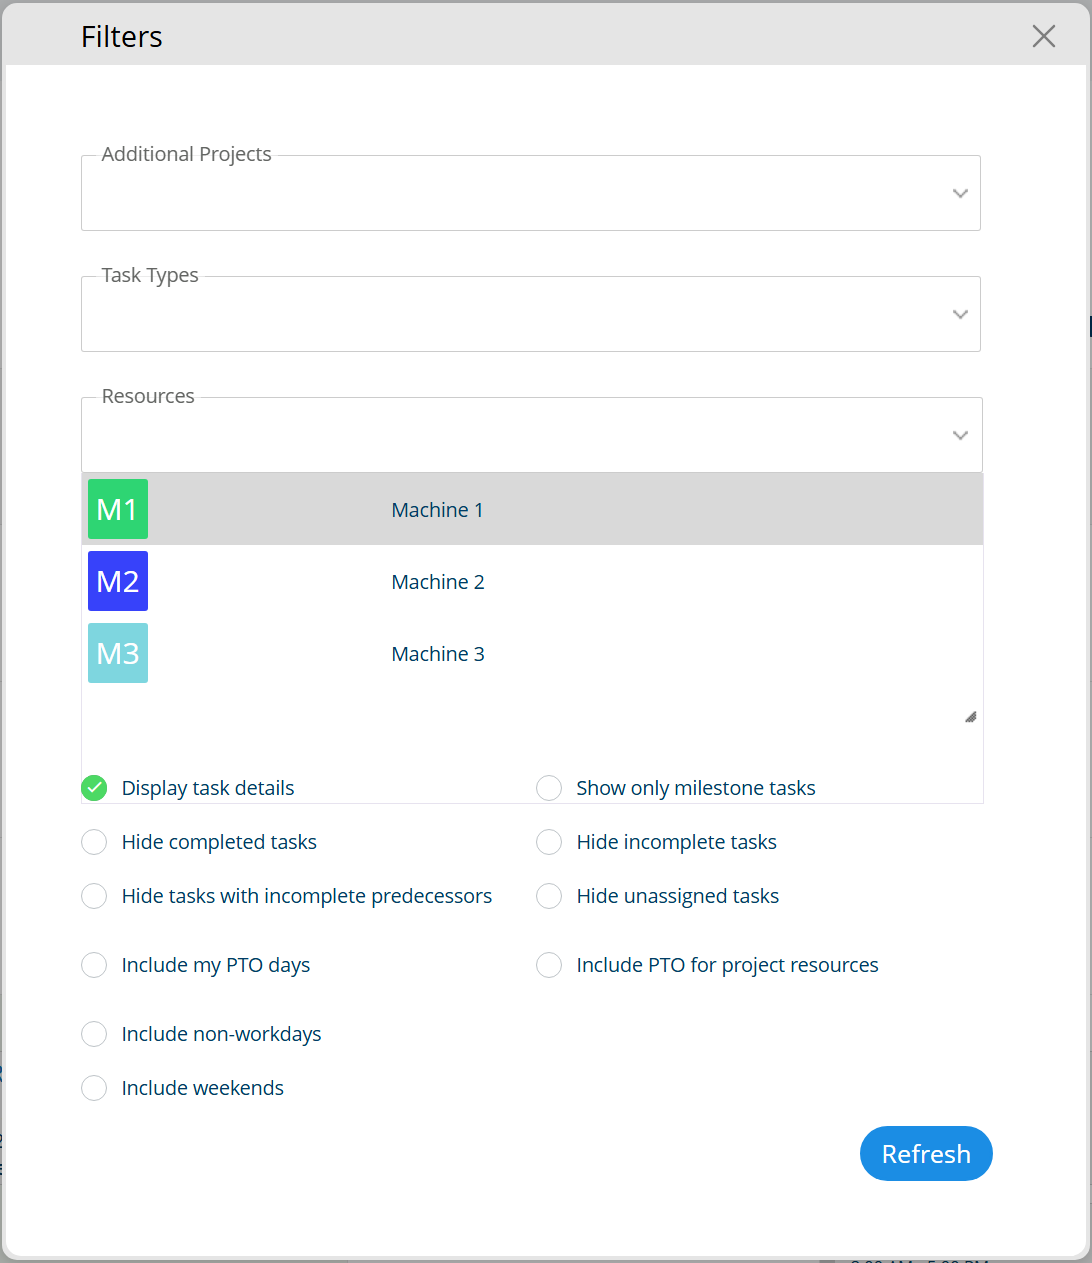Check Include weekends option
Viewport: 1092px width, 1263px height.
click(94, 1088)
